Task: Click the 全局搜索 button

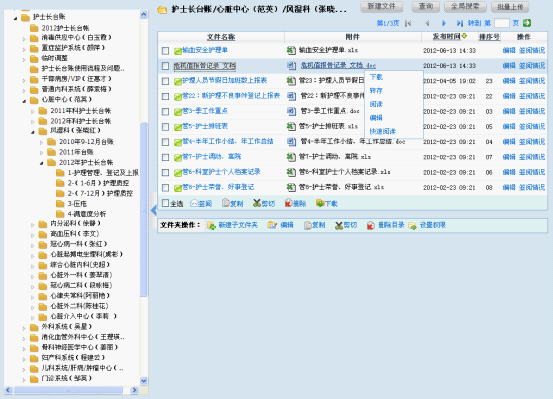Action: (x=465, y=6)
